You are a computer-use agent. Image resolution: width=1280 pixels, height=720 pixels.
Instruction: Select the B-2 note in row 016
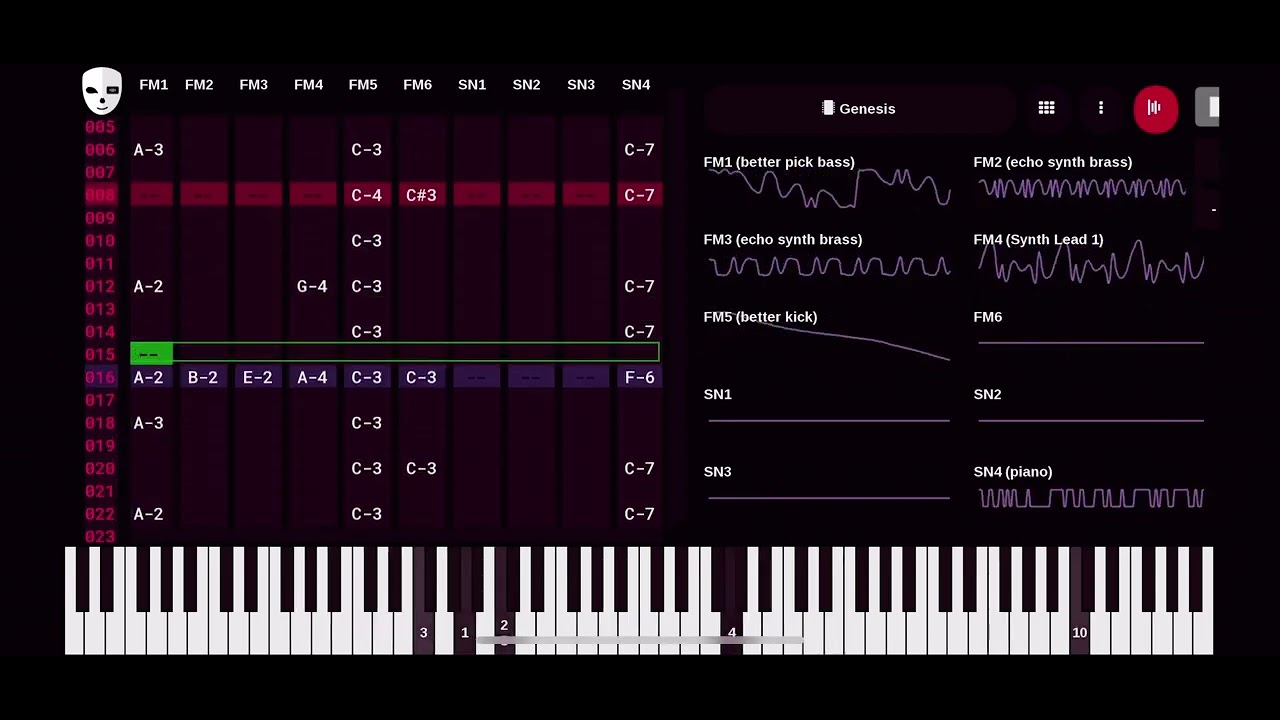point(203,377)
